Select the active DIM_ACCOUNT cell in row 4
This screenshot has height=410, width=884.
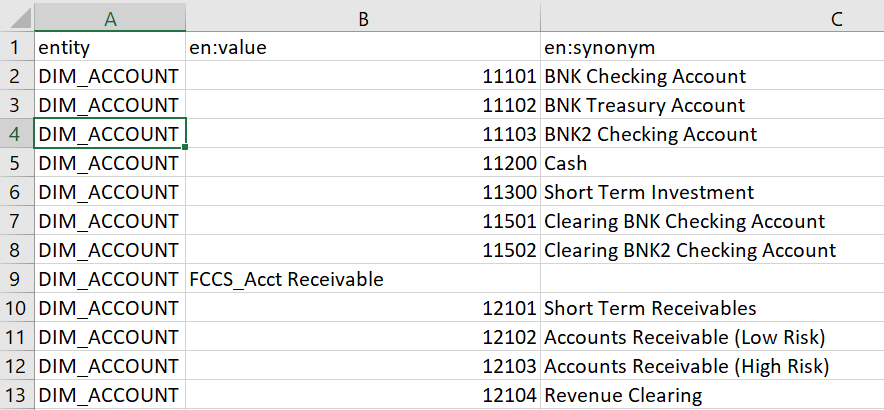point(109,134)
